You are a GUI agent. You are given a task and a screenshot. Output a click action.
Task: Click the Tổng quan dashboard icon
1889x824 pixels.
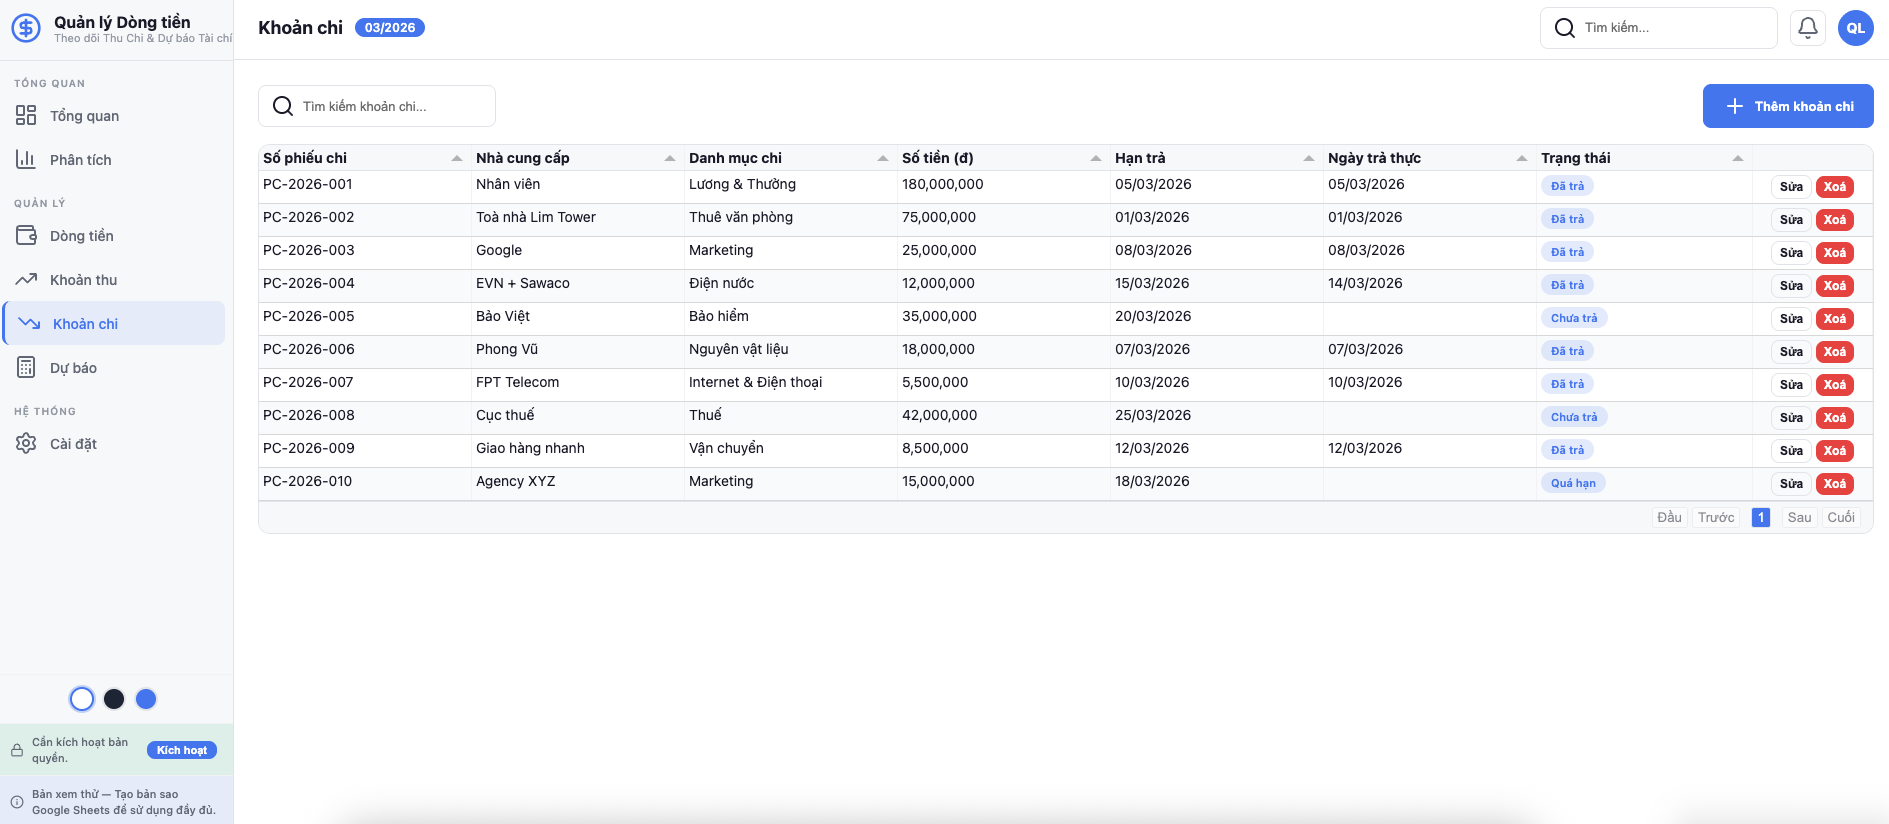click(x=26, y=116)
